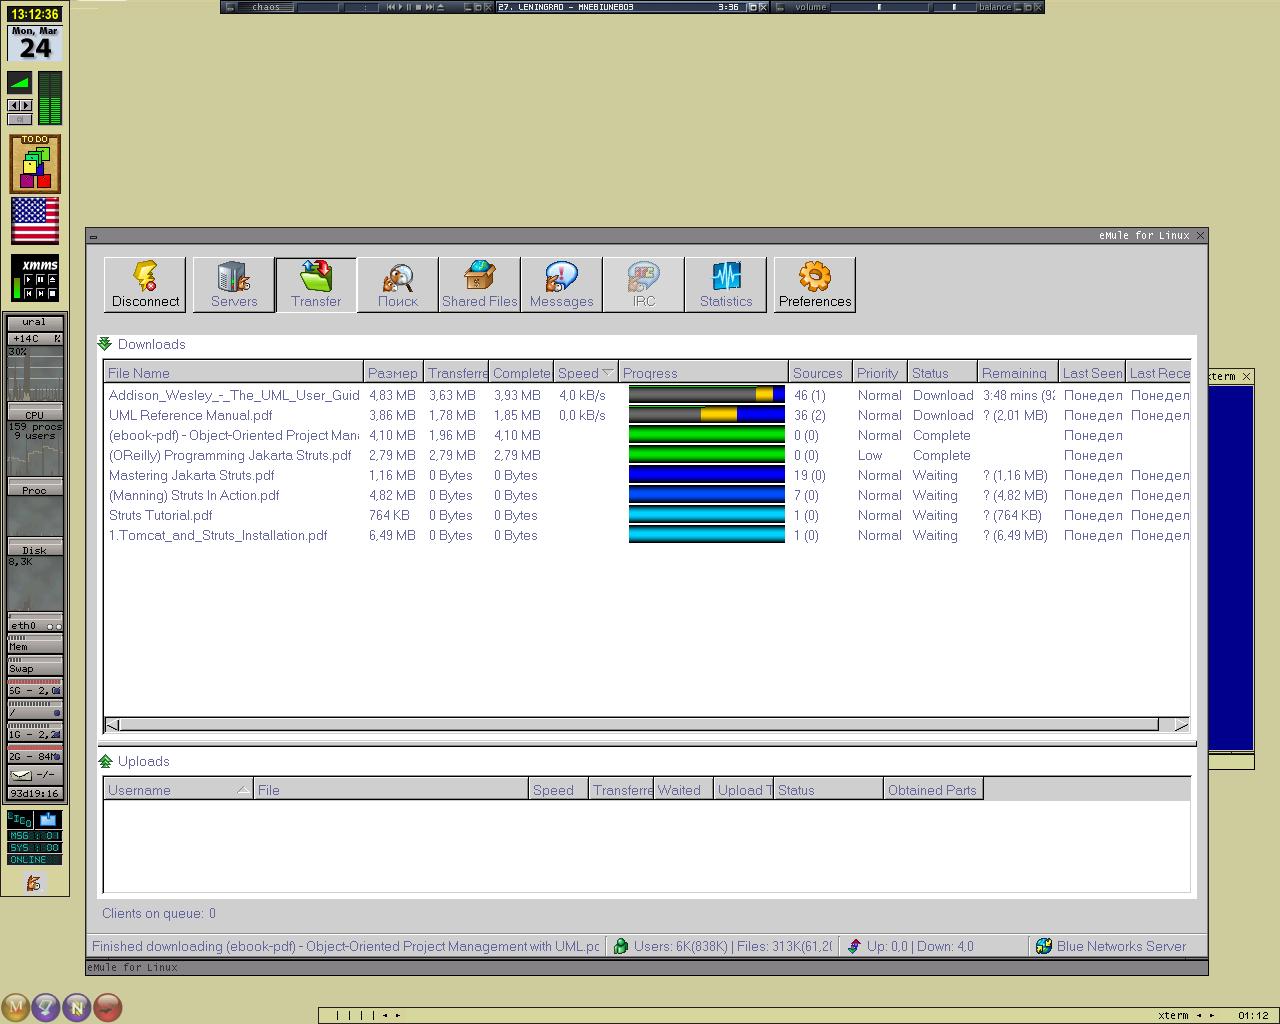Click the Progress column header
This screenshot has width=1280, height=1024.
[703, 373]
